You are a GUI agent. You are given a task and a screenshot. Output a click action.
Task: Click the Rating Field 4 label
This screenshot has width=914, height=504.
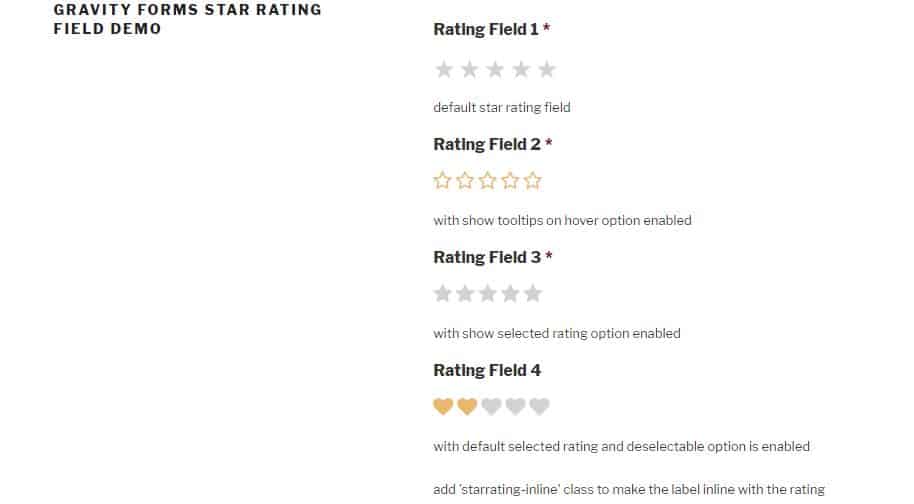487,370
